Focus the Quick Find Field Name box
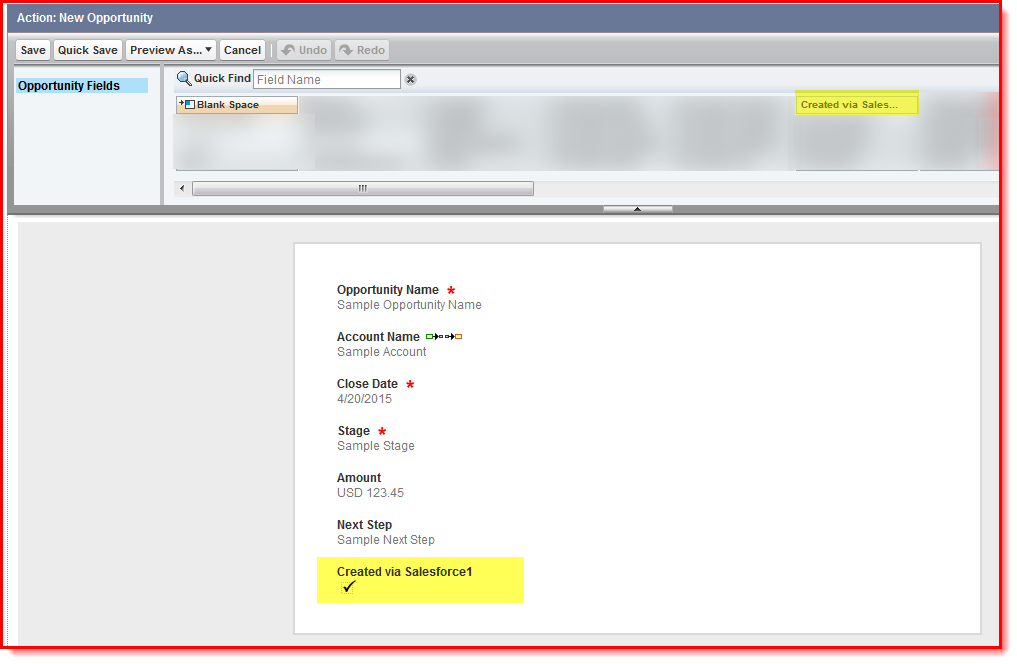The image size is (1017, 664). point(326,79)
